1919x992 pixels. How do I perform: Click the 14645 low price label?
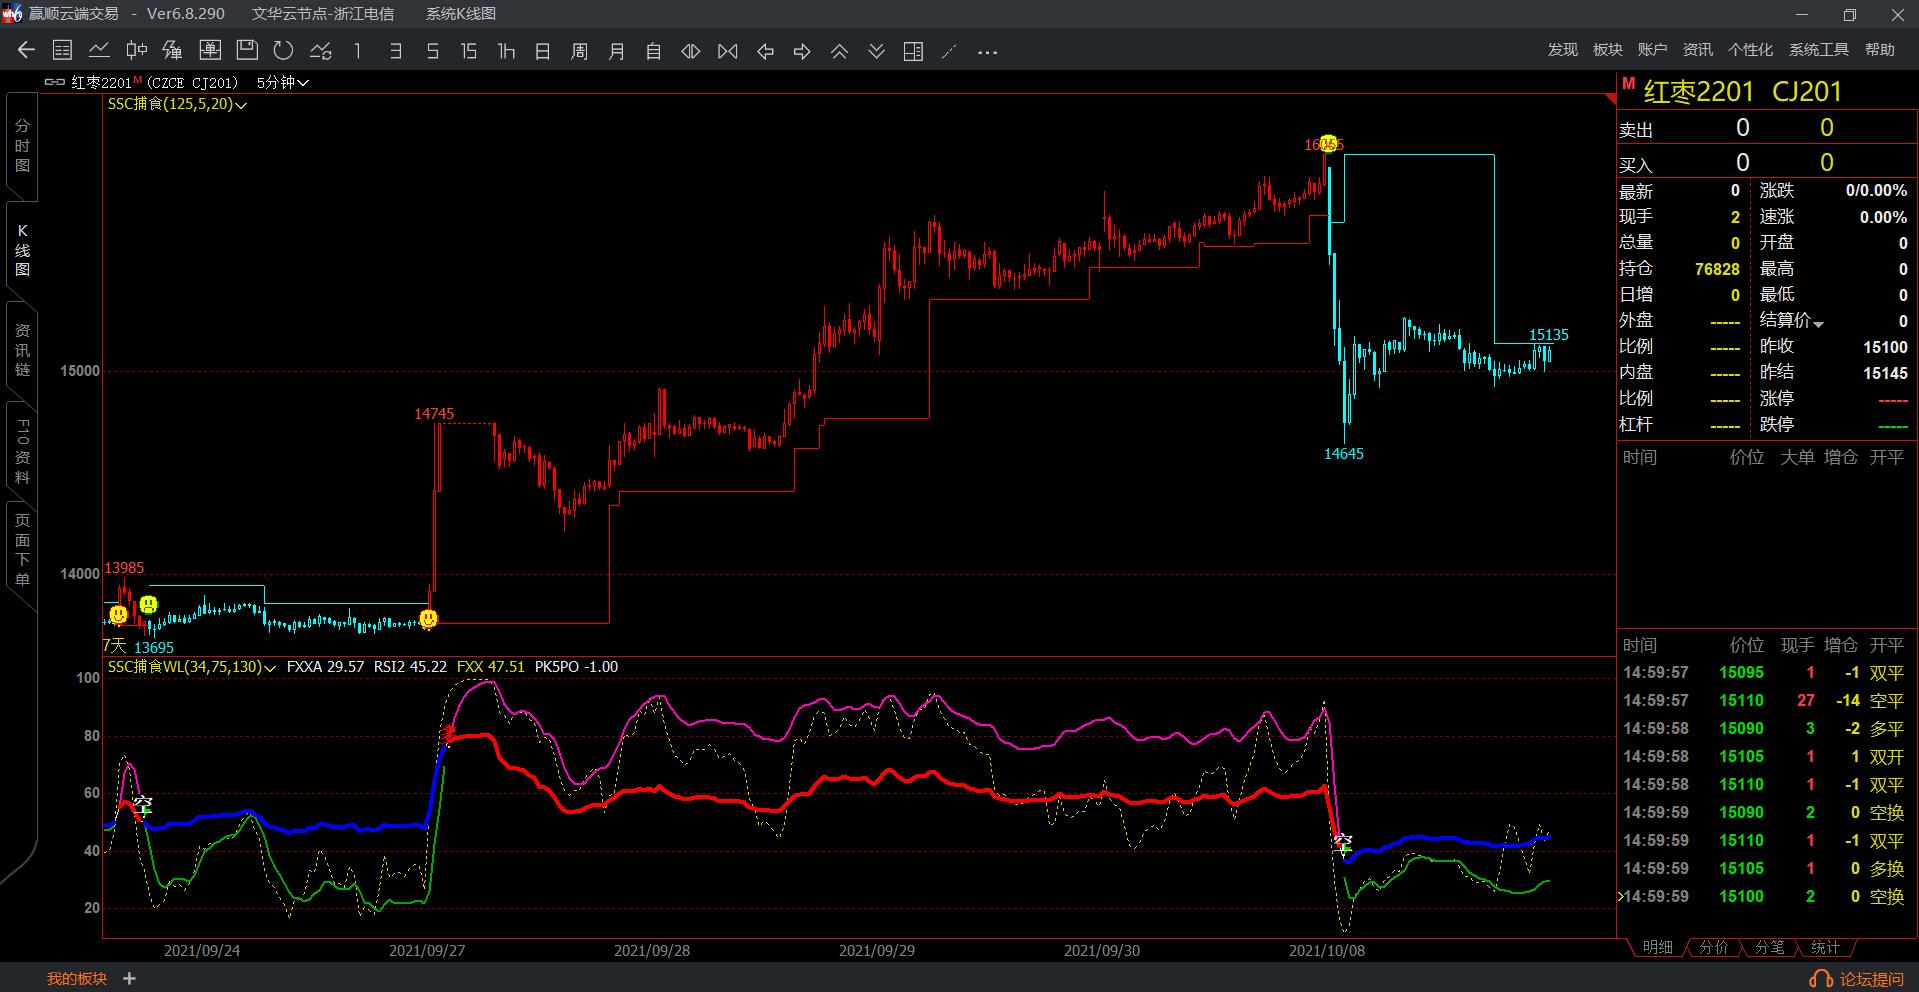click(x=1344, y=454)
